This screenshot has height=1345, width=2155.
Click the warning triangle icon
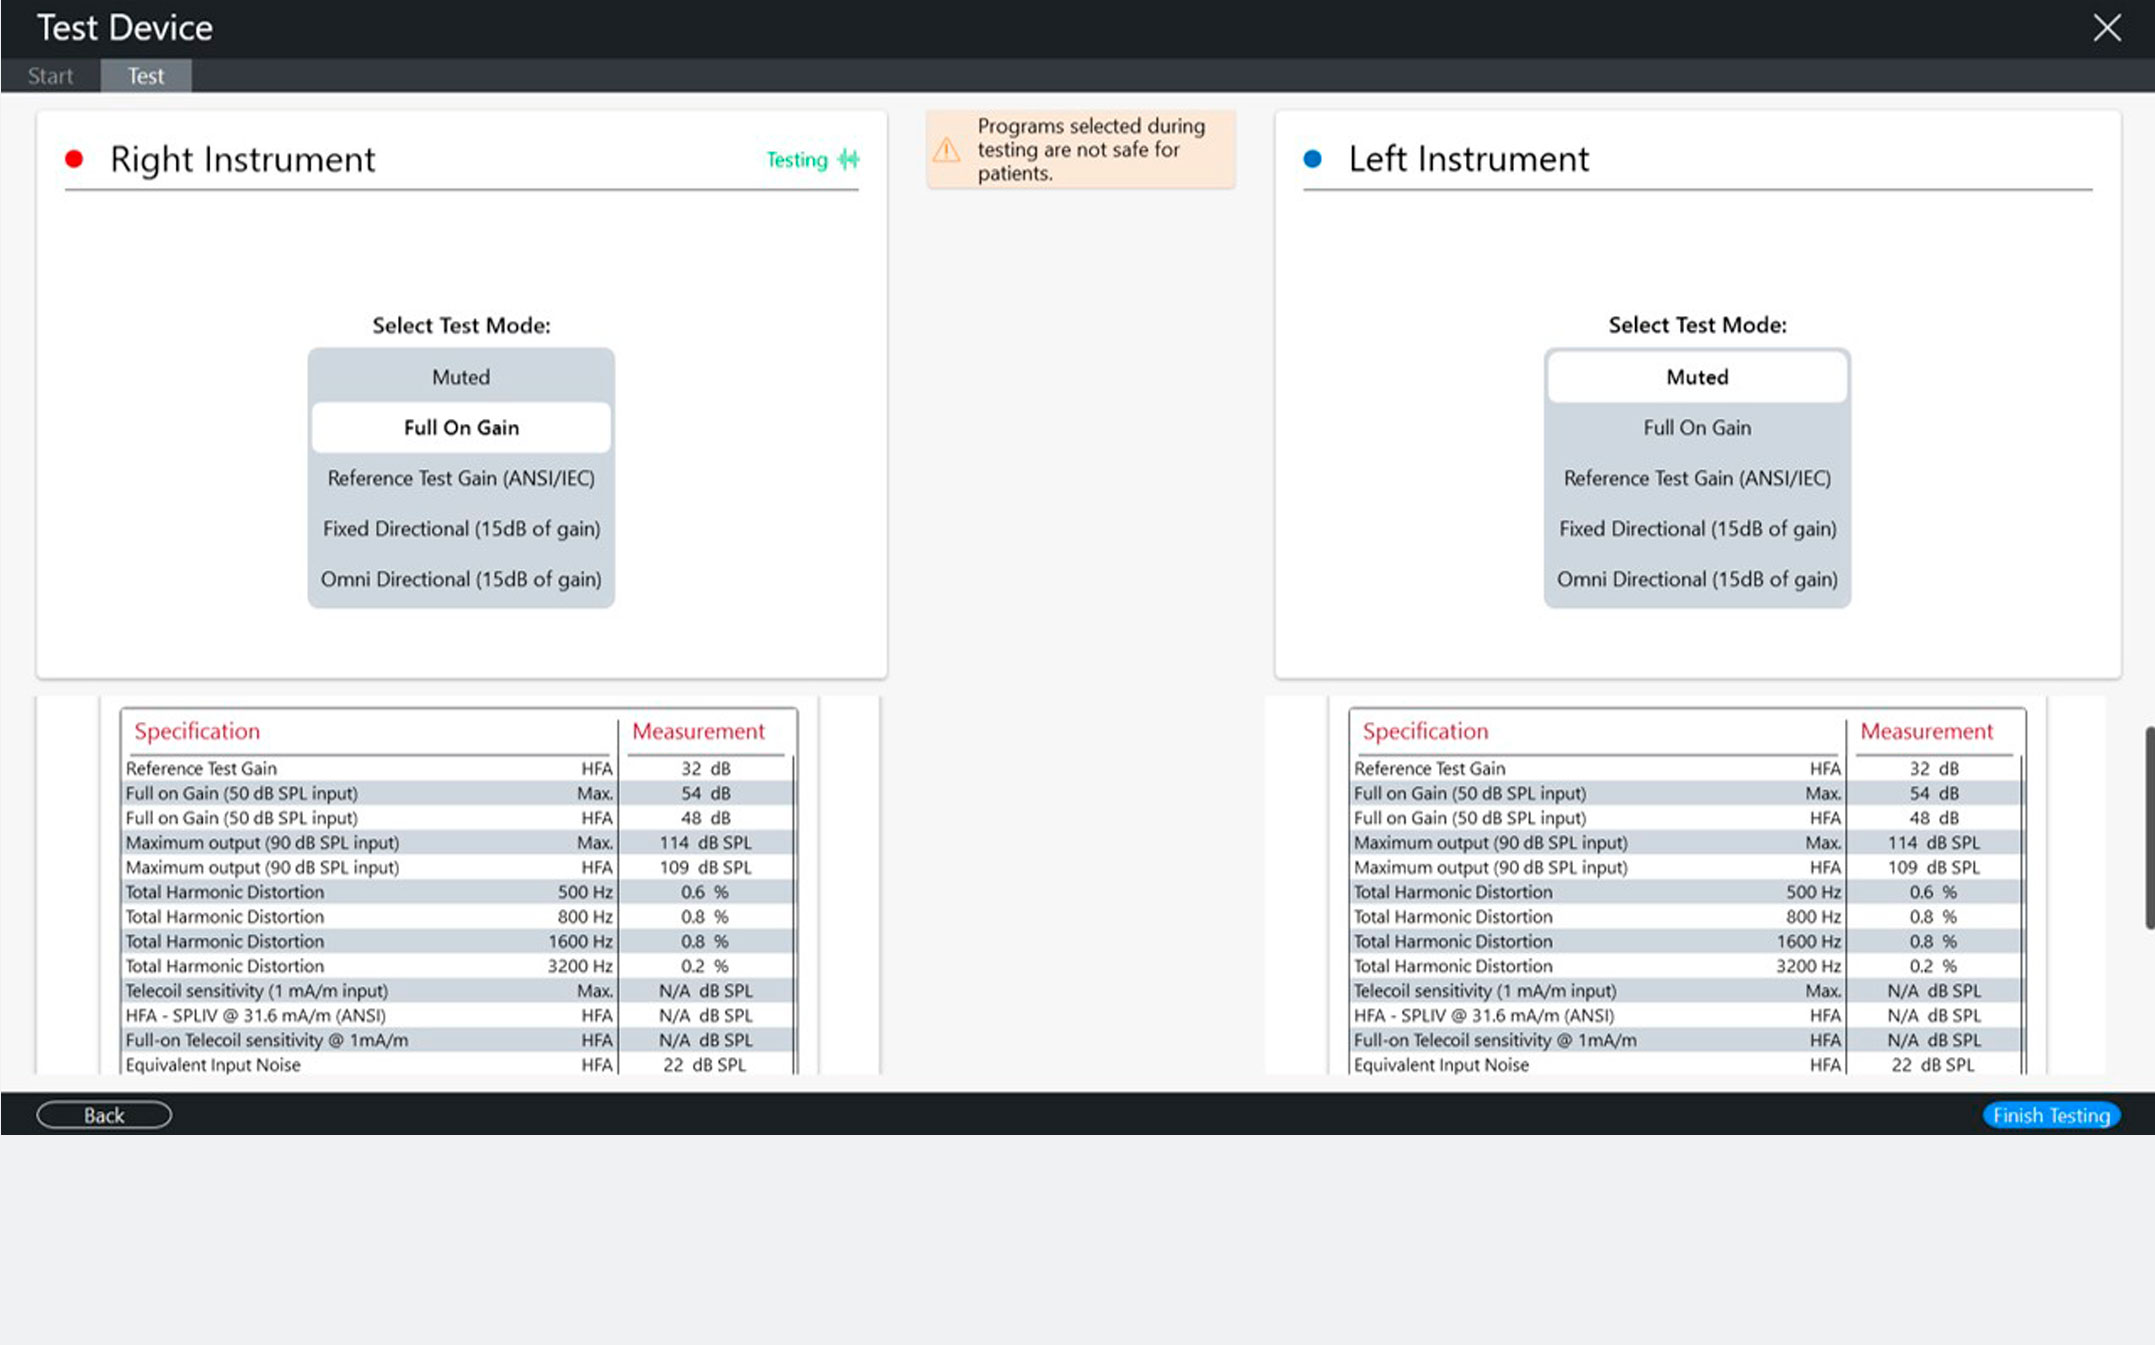tap(946, 151)
